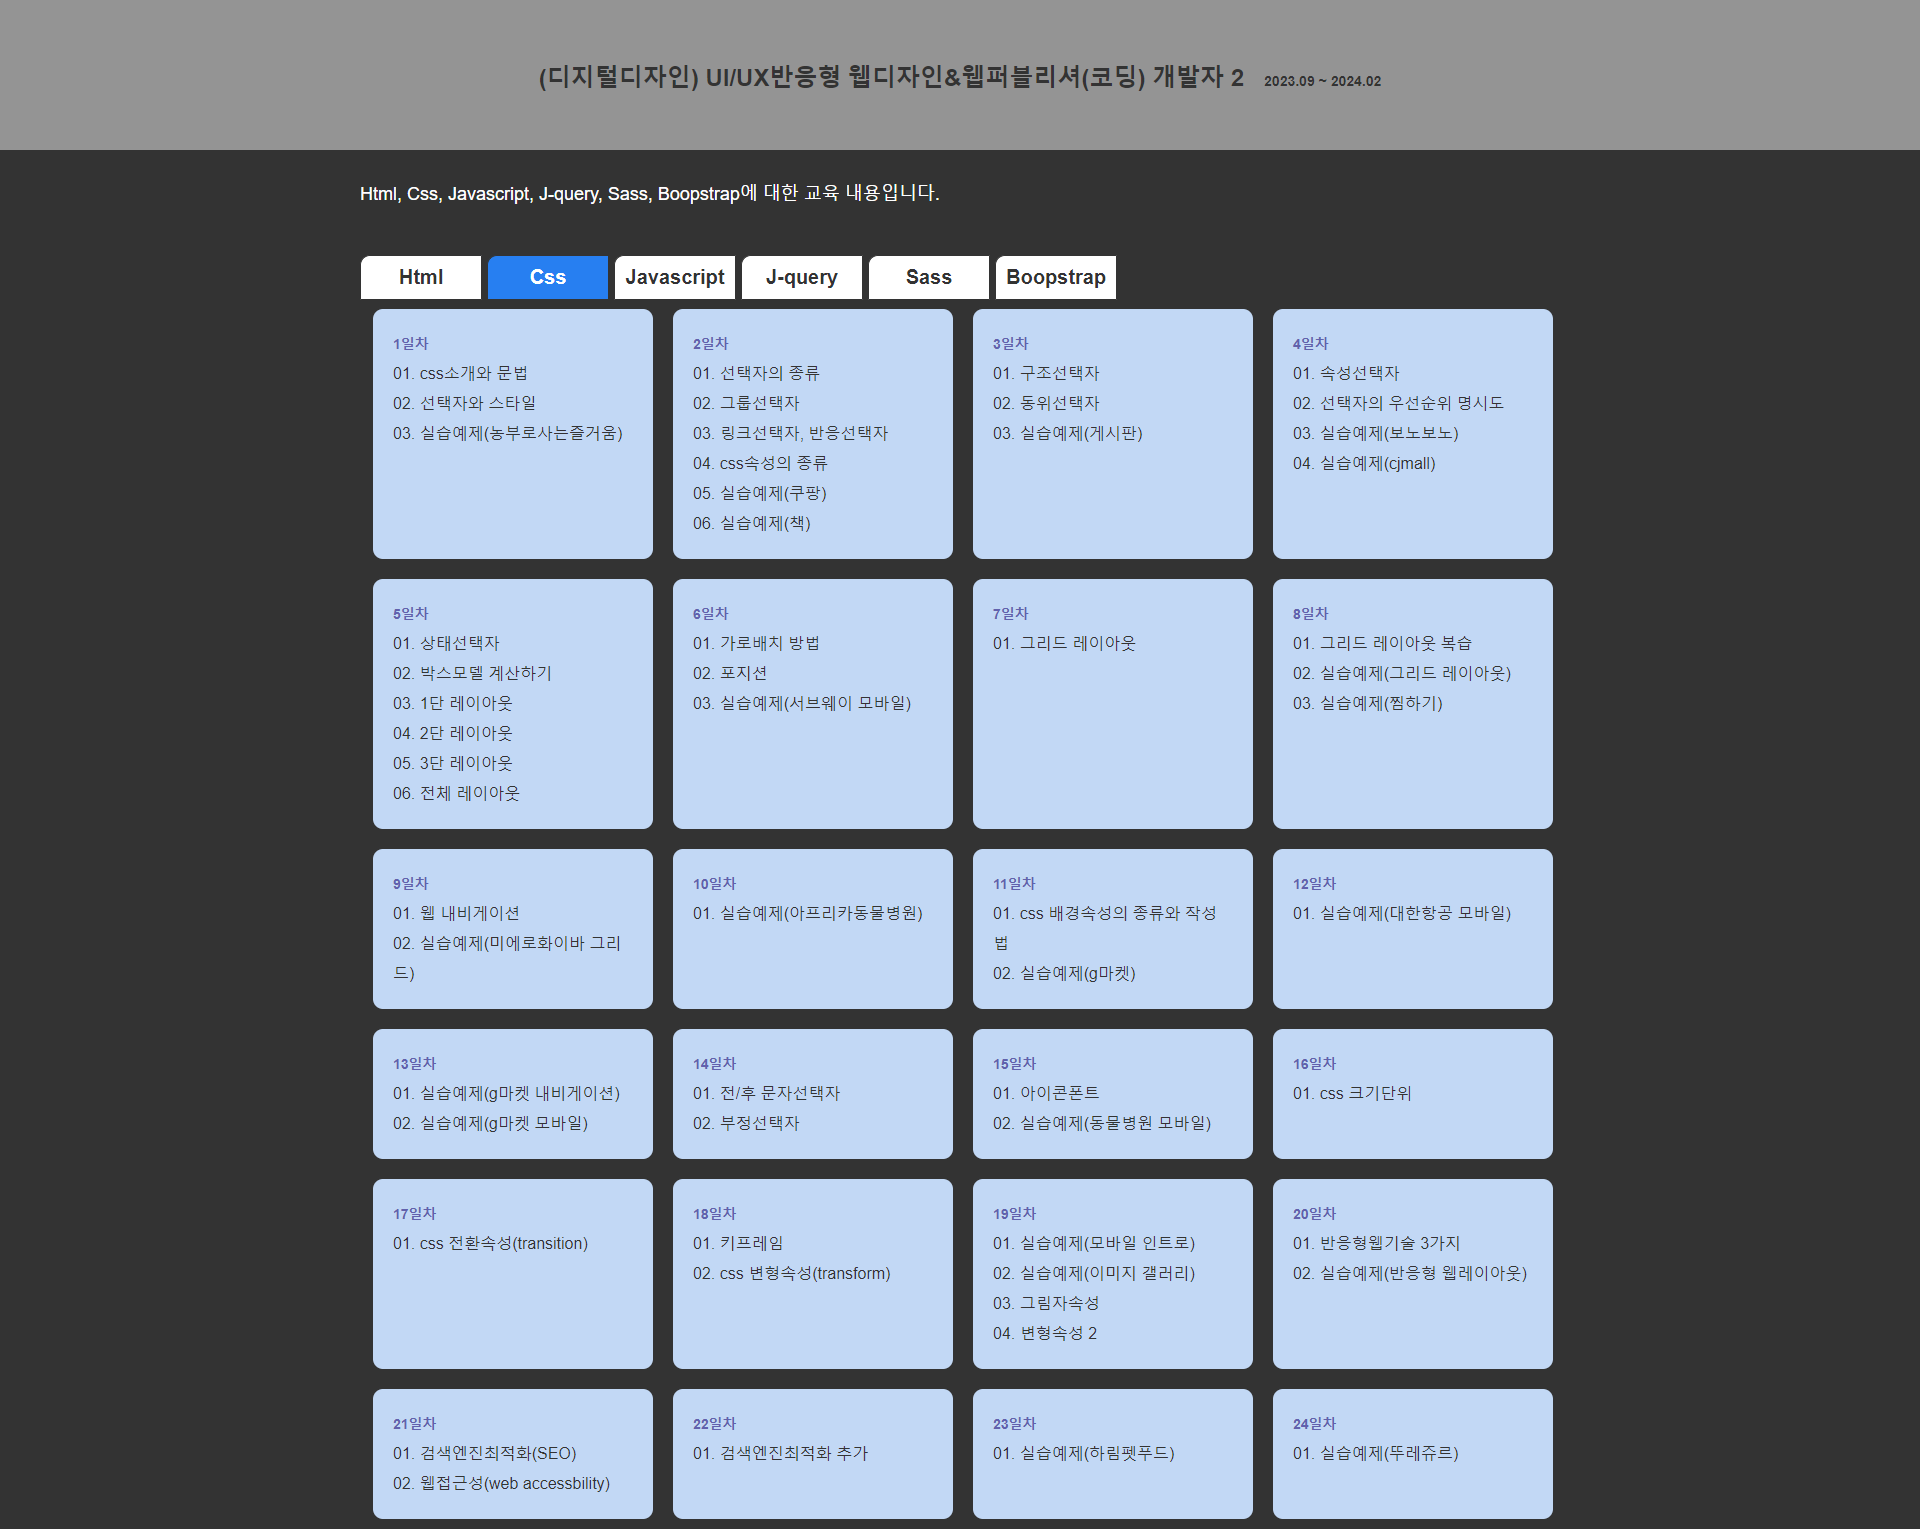The image size is (1920, 1529).
Task: Open '01. 웹 내비게이션' in 9일차
Action: click(x=456, y=913)
